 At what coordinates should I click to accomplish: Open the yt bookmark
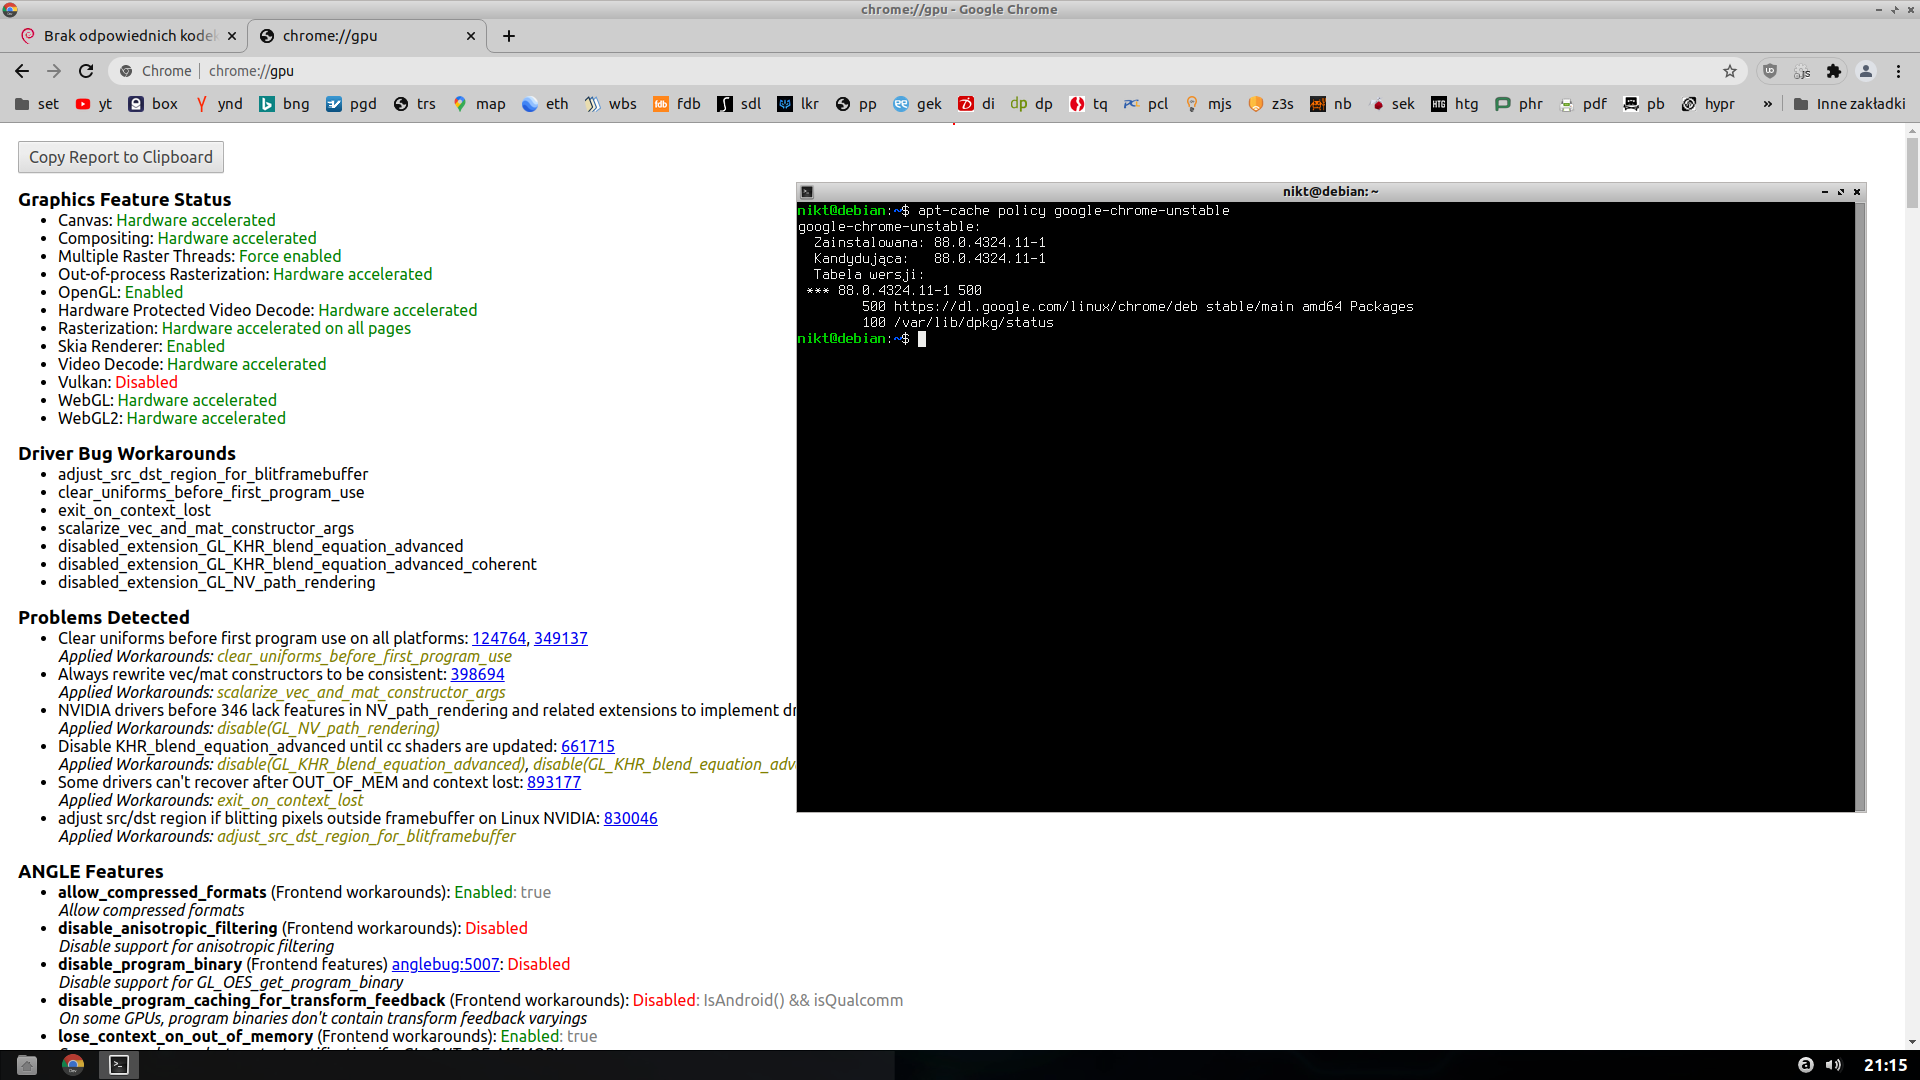pos(94,104)
